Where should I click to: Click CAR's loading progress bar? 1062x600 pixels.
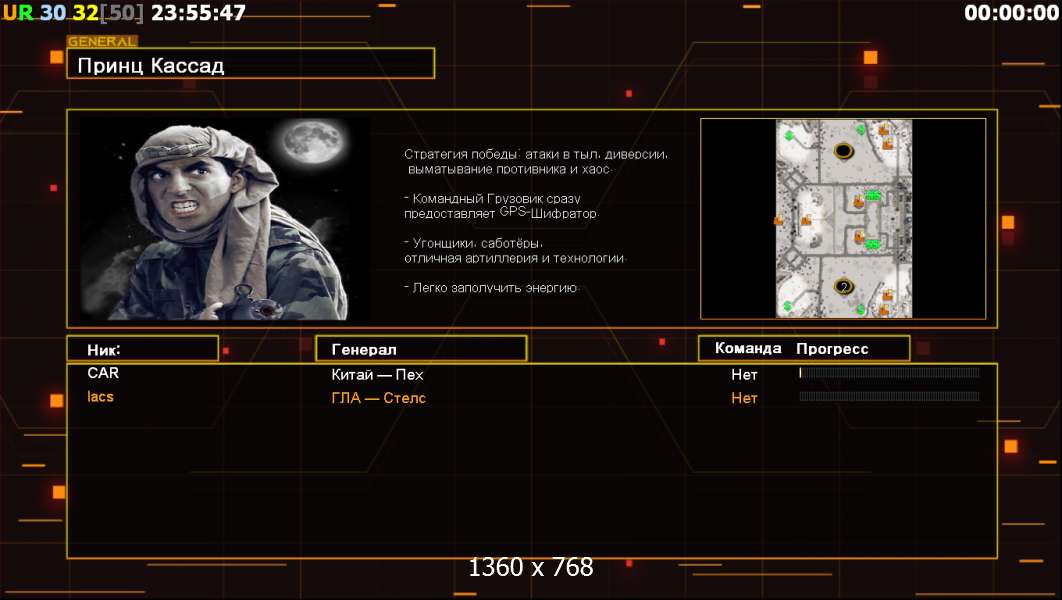pyautogui.click(x=889, y=372)
